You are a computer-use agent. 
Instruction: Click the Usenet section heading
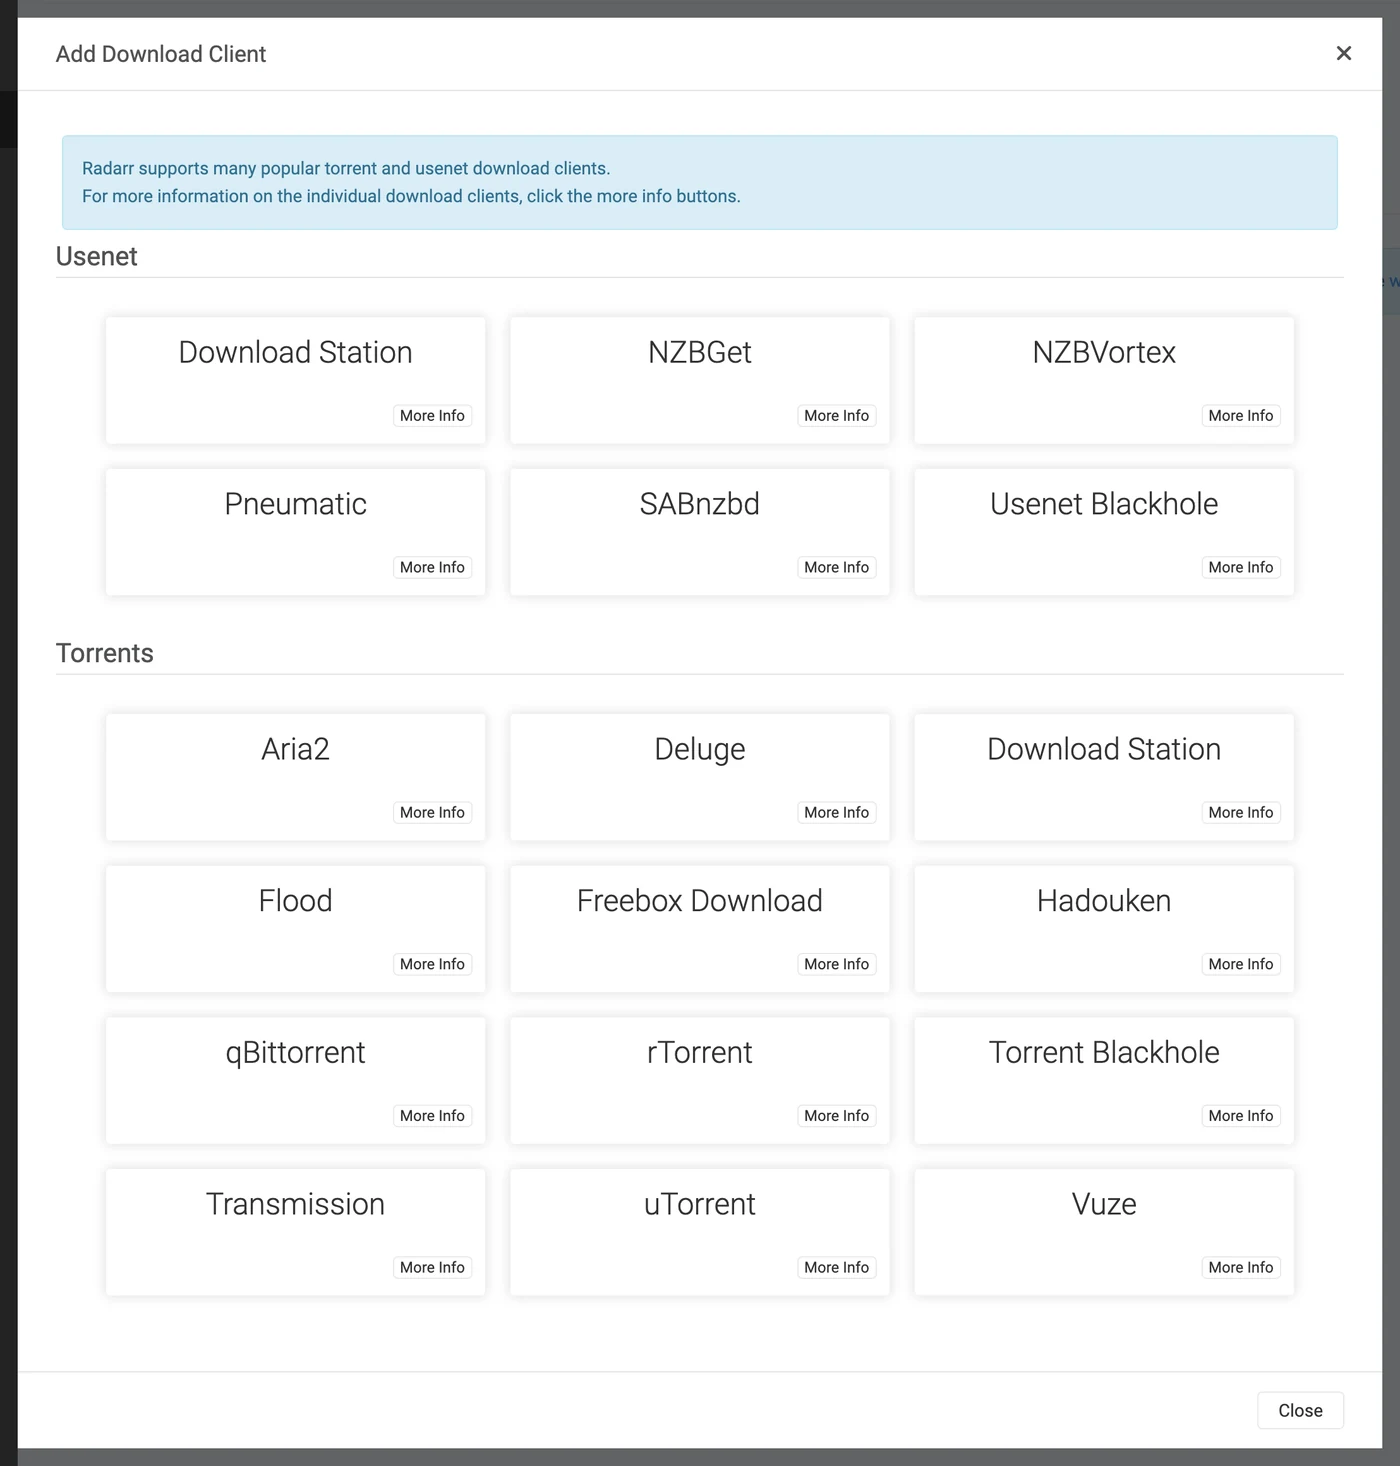pyautogui.click(x=96, y=256)
